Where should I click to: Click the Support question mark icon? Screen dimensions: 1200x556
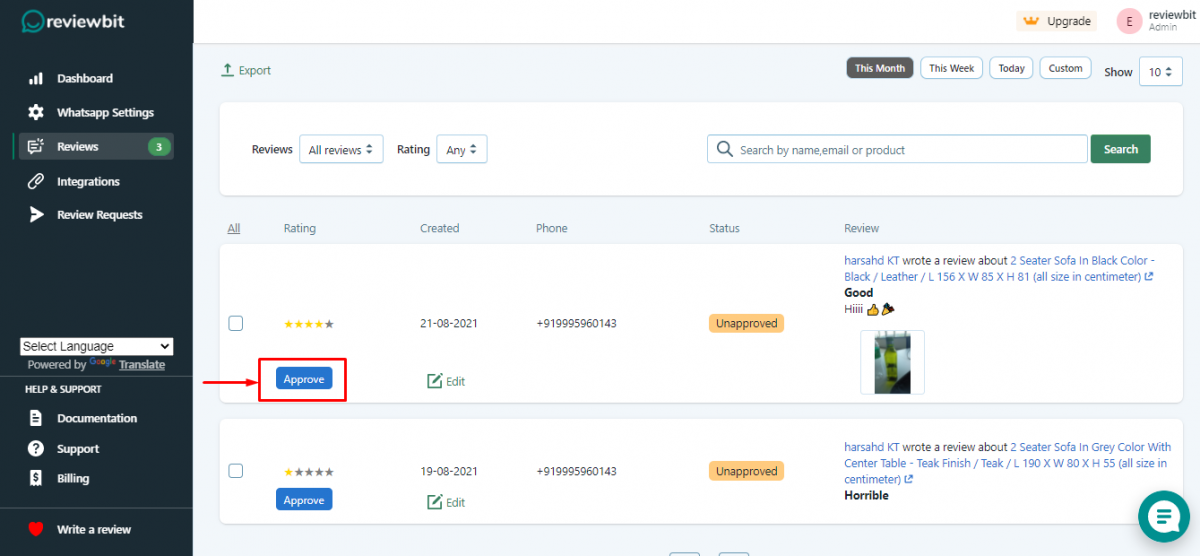point(36,449)
